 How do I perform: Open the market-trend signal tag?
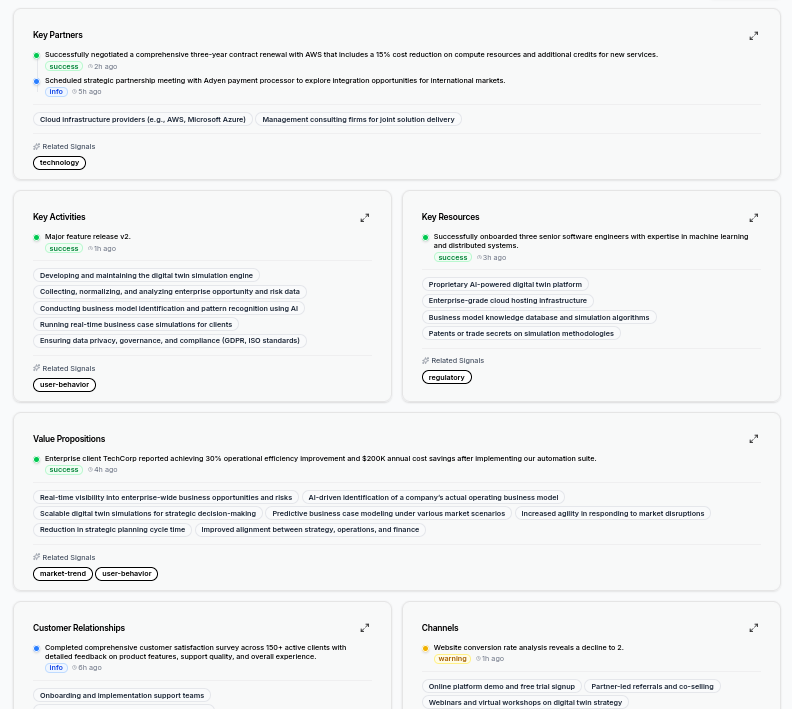click(63, 574)
